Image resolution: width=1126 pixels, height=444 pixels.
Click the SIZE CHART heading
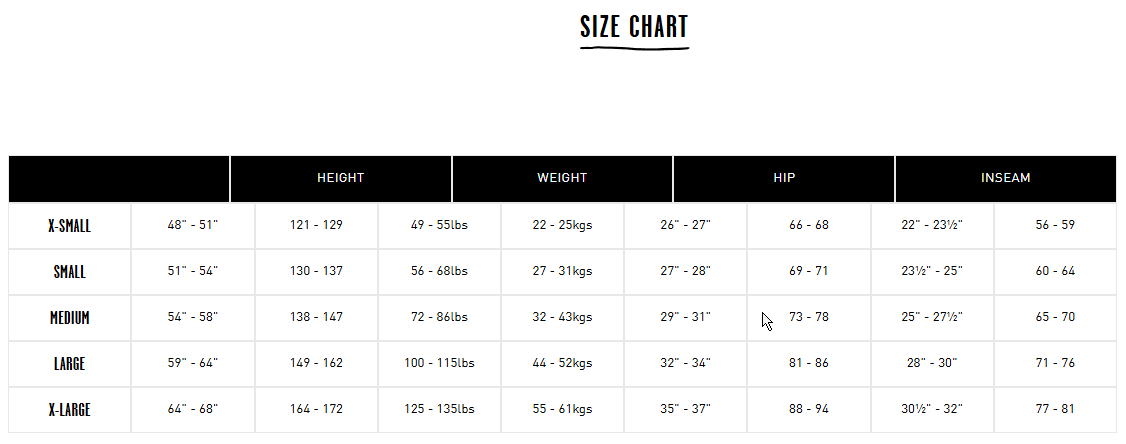click(x=634, y=27)
